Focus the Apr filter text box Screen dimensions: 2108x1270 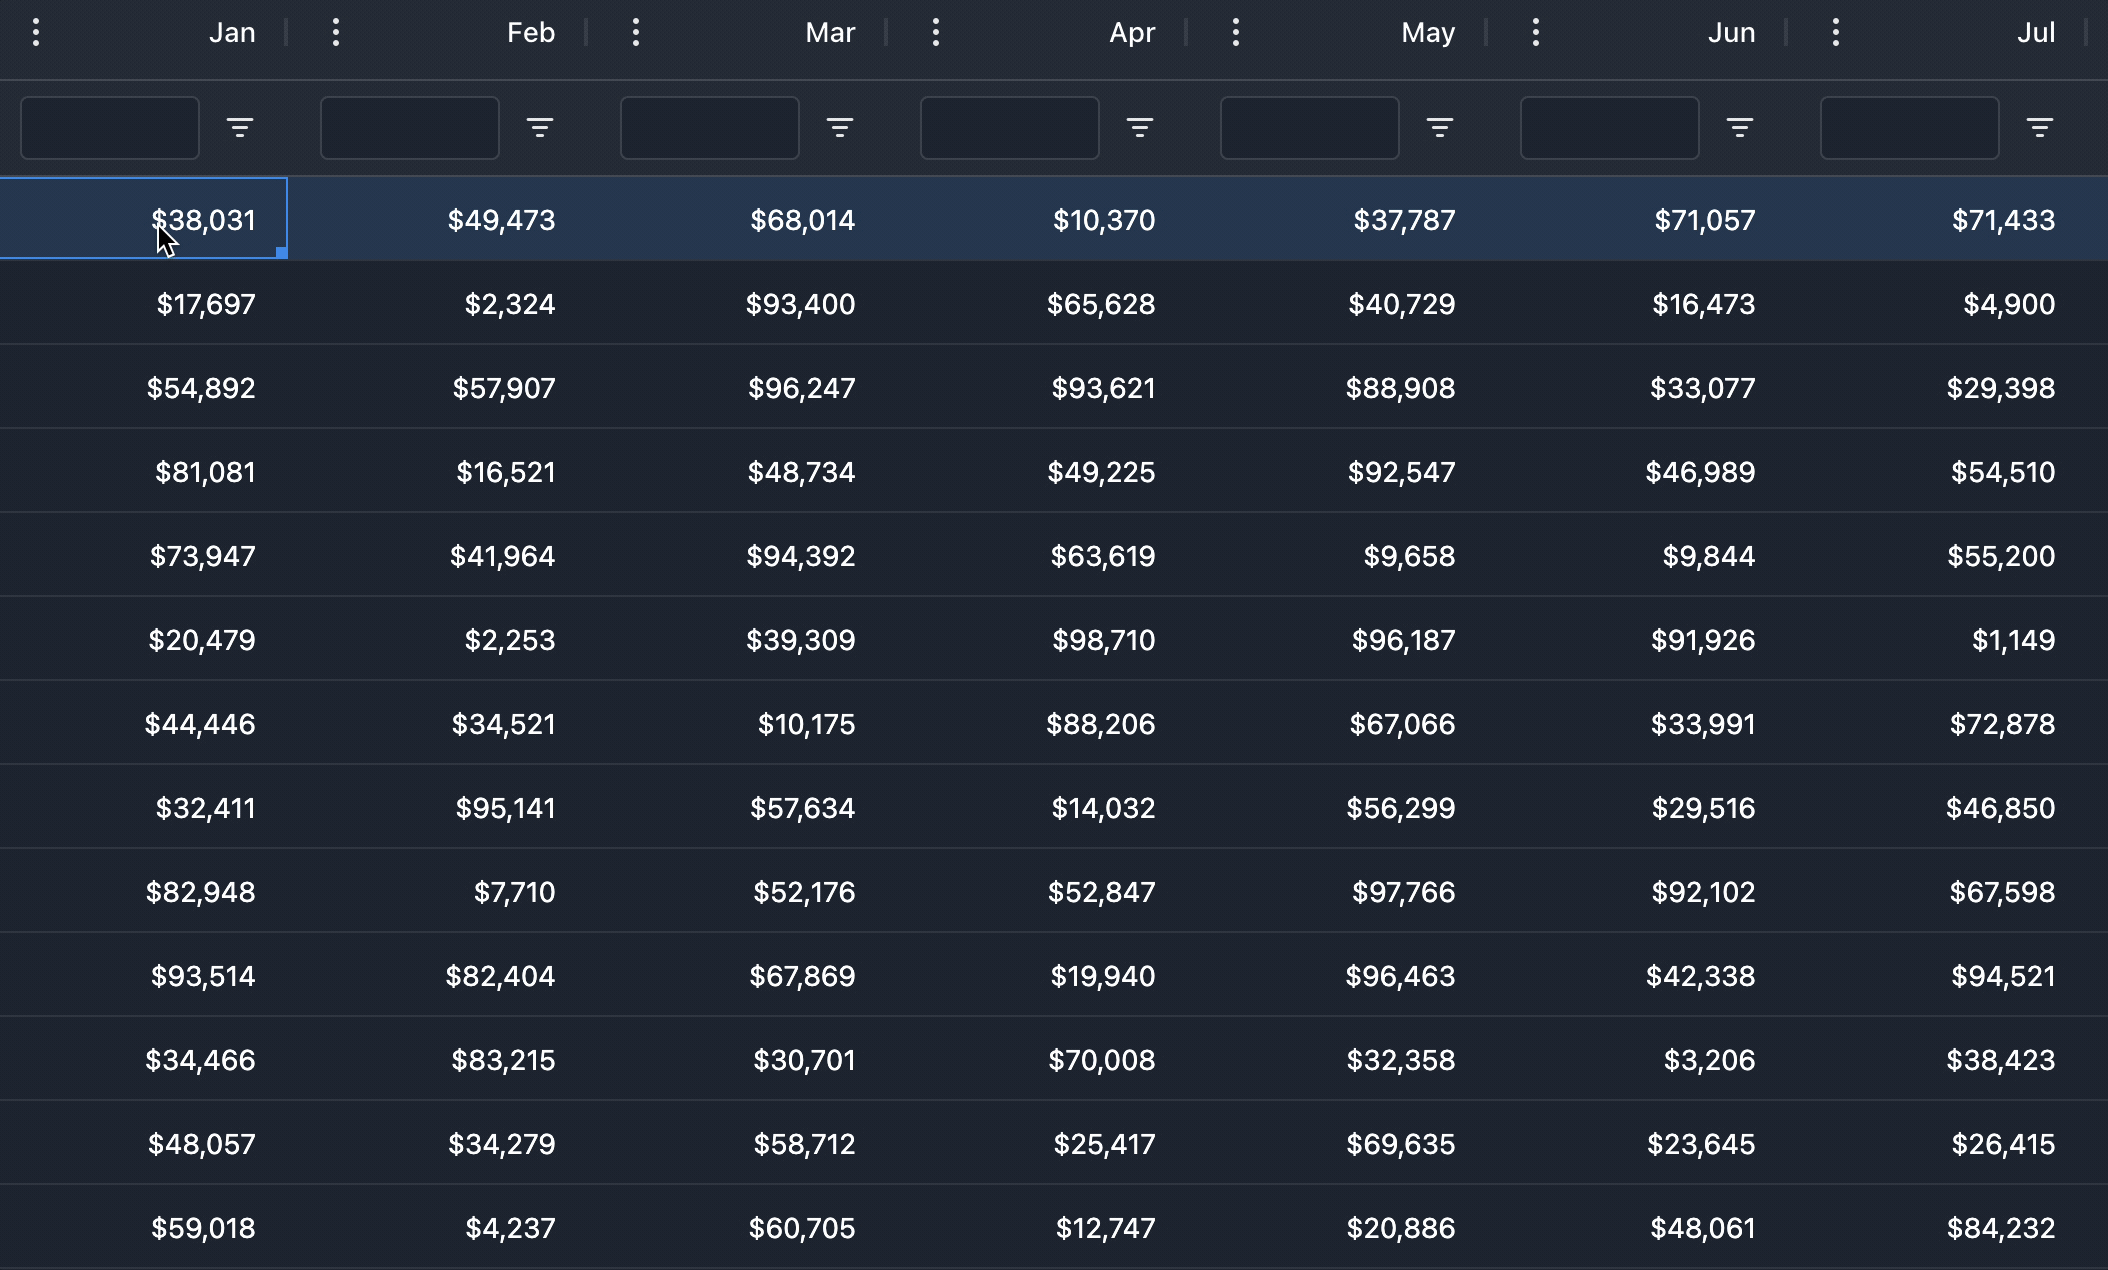pos(1010,128)
